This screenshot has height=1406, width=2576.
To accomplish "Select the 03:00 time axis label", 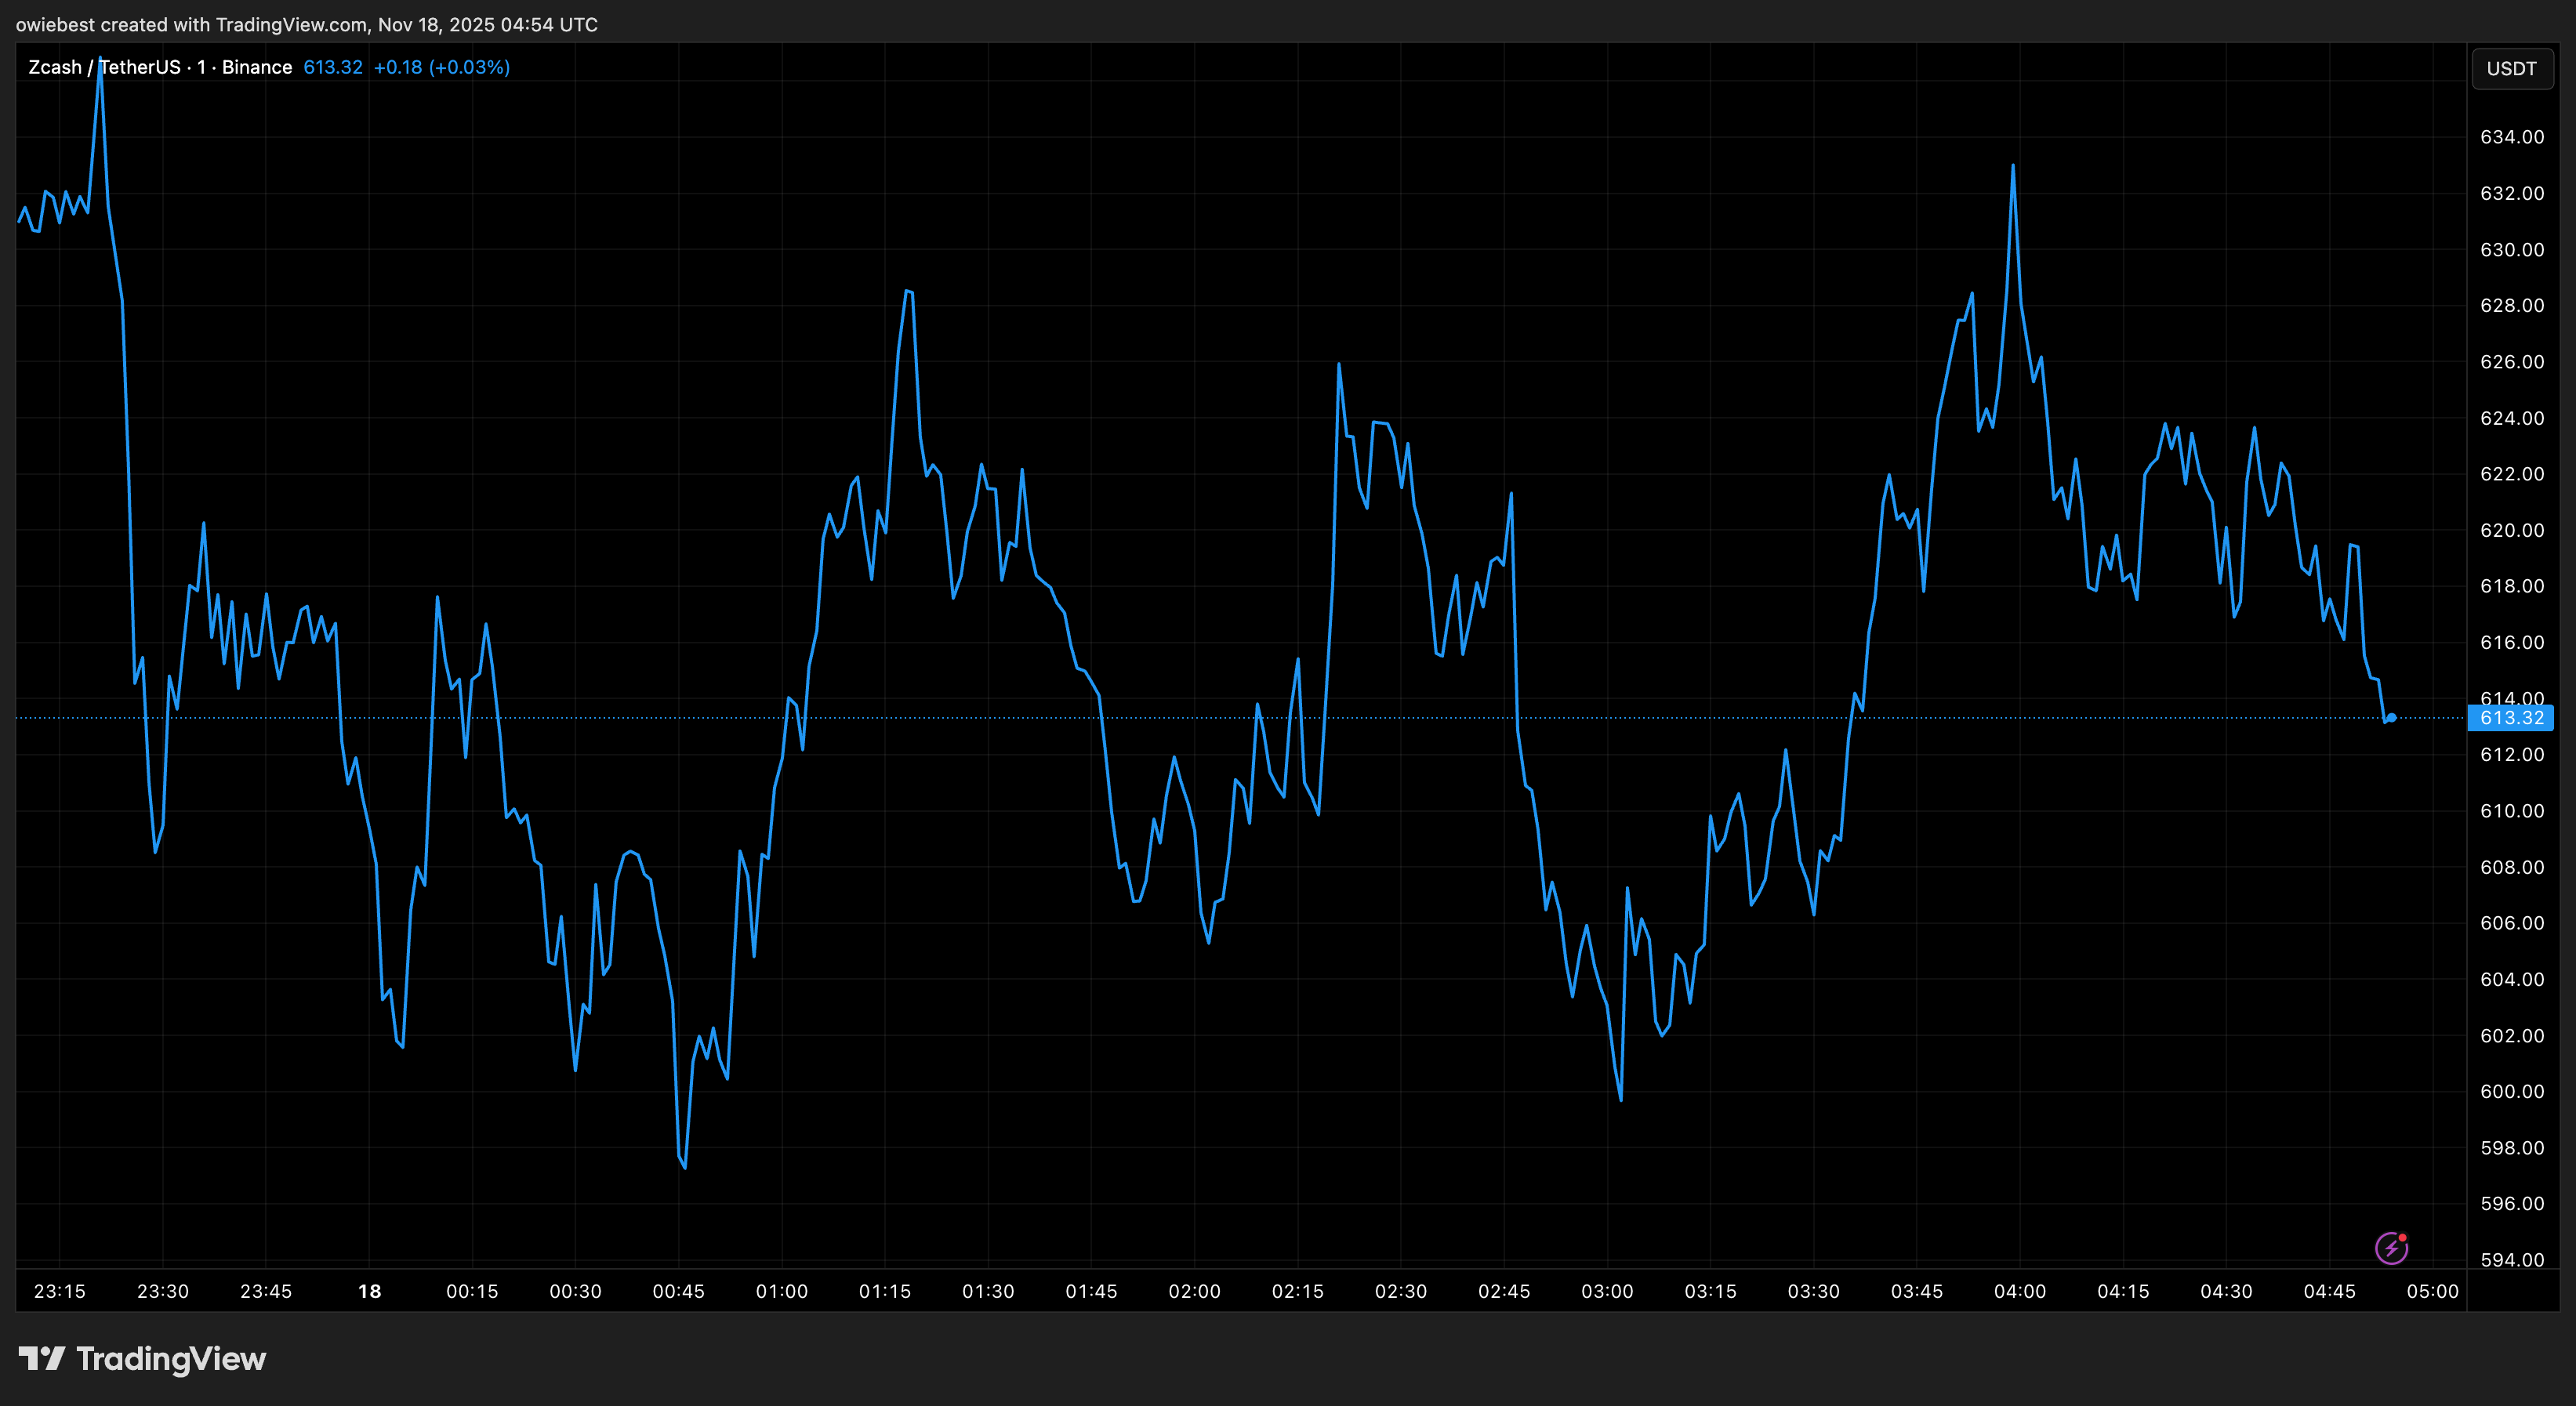I will [x=1606, y=1291].
